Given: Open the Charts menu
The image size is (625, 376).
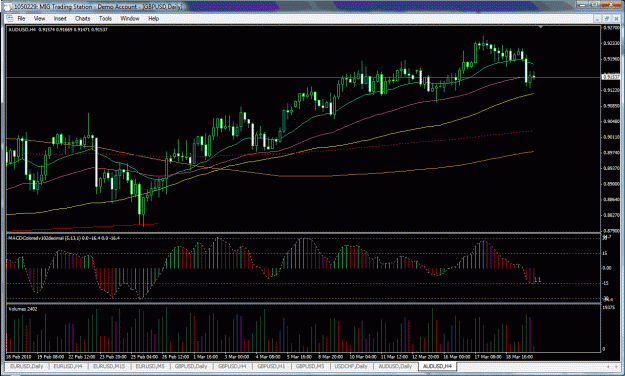Looking at the screenshot, I should click(x=83, y=18).
